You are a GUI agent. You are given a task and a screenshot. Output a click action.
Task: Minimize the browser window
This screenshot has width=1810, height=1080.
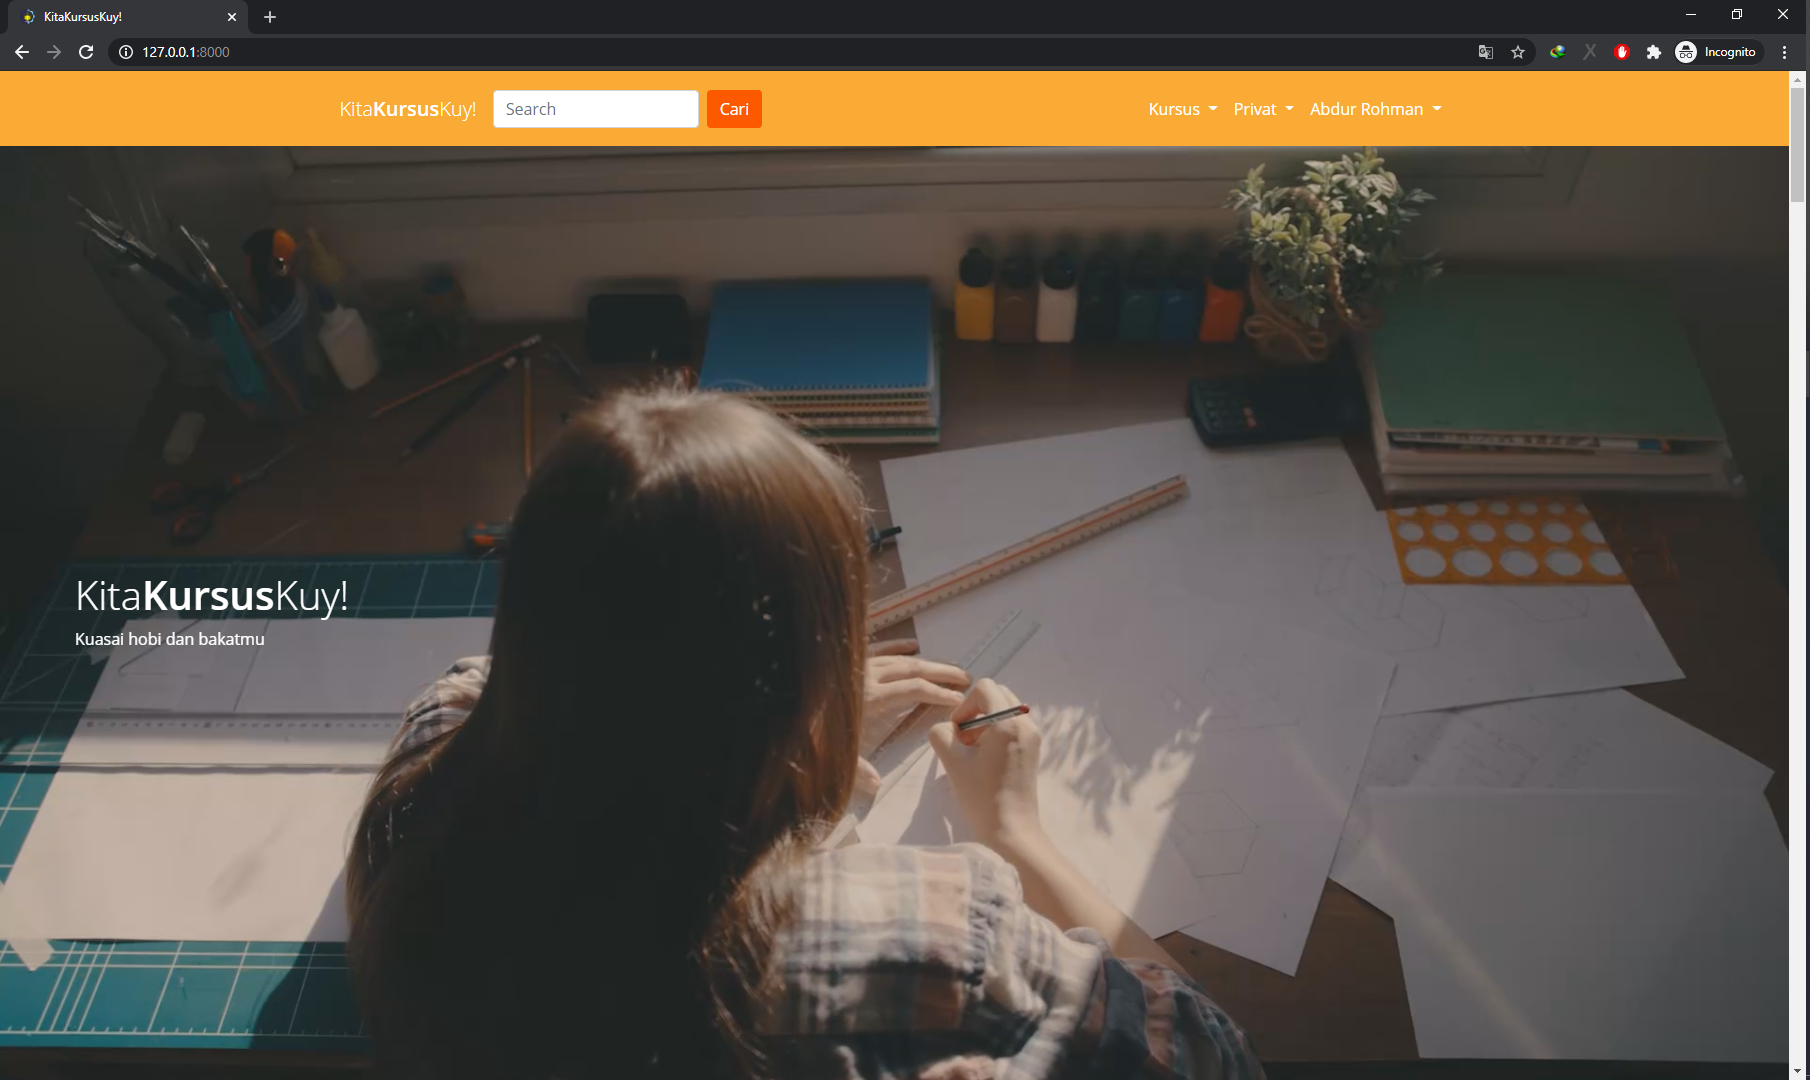(1691, 15)
